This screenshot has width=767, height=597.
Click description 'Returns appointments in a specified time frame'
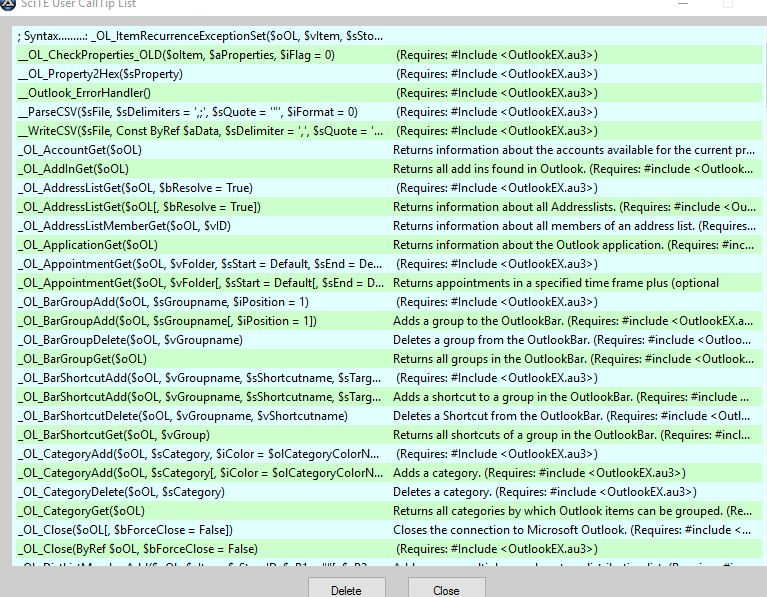pyautogui.click(x=556, y=284)
